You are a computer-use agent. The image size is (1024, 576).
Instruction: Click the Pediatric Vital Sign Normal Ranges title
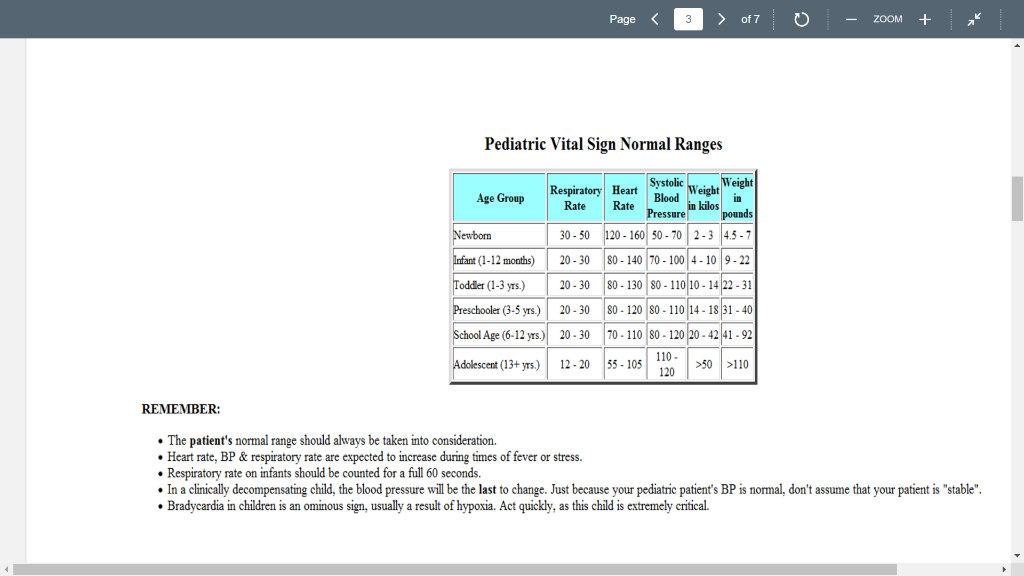602,144
